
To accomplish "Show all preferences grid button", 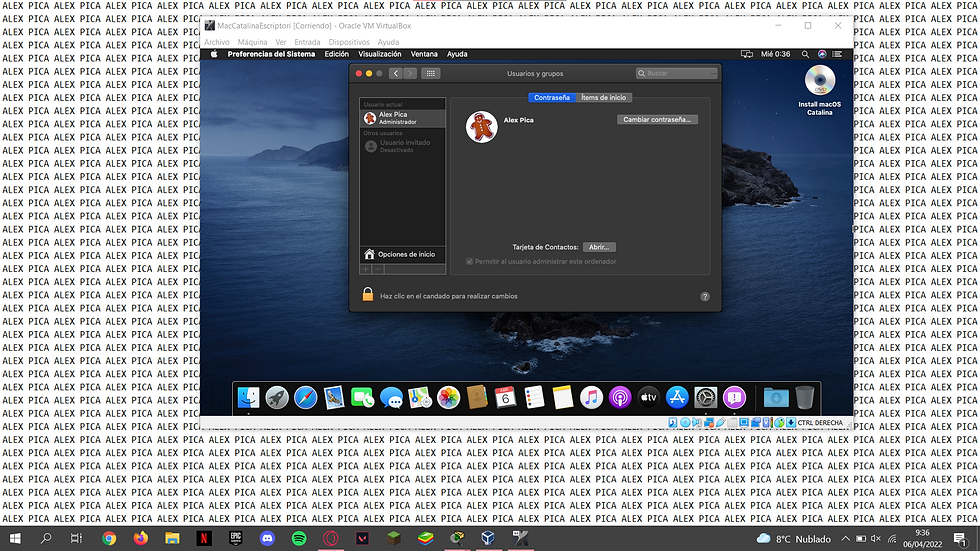I will coord(431,73).
